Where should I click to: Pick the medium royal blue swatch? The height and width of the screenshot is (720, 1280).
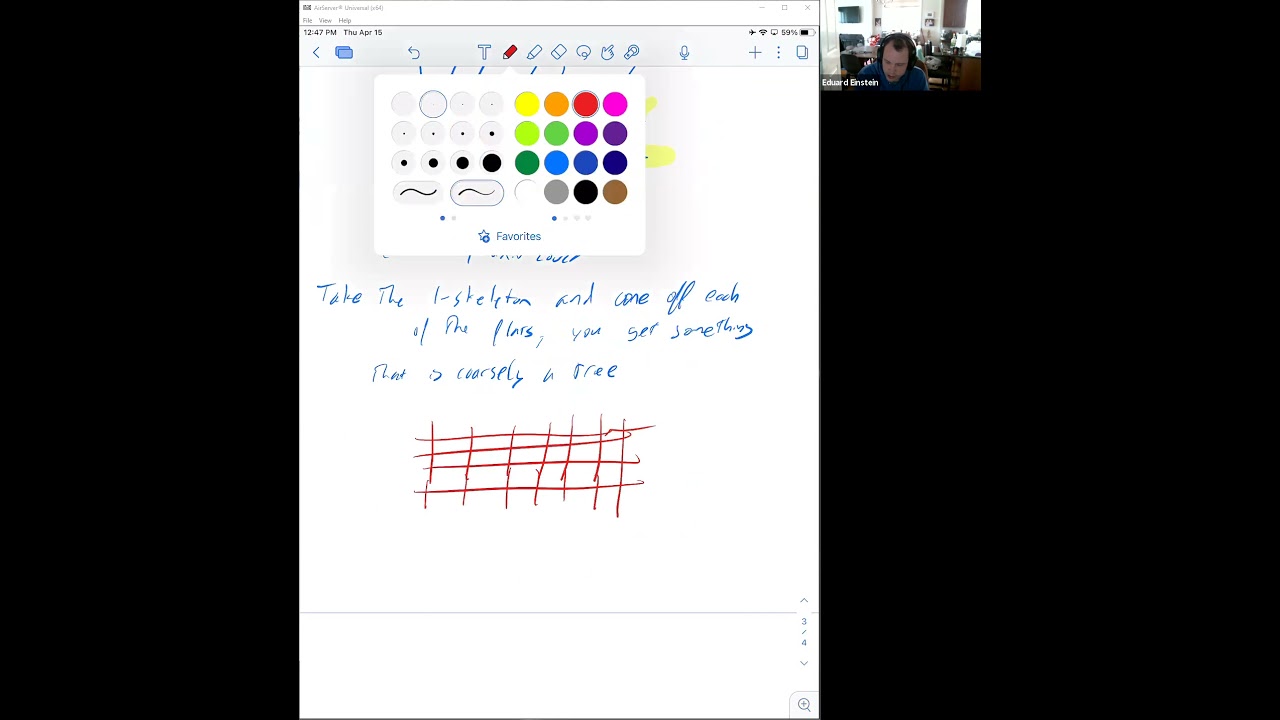coord(586,163)
